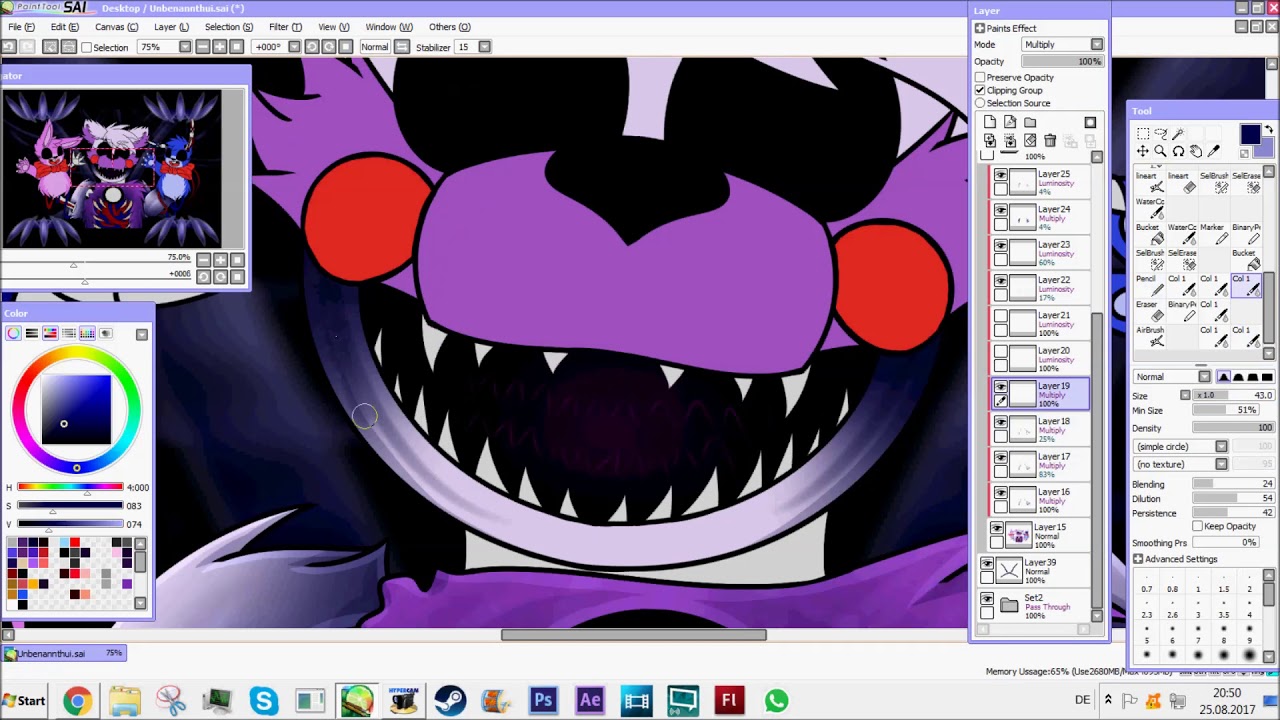Screen dimensions: 1280x720
Task: Collapse the Advanced Settings section
Action: (x=1138, y=559)
